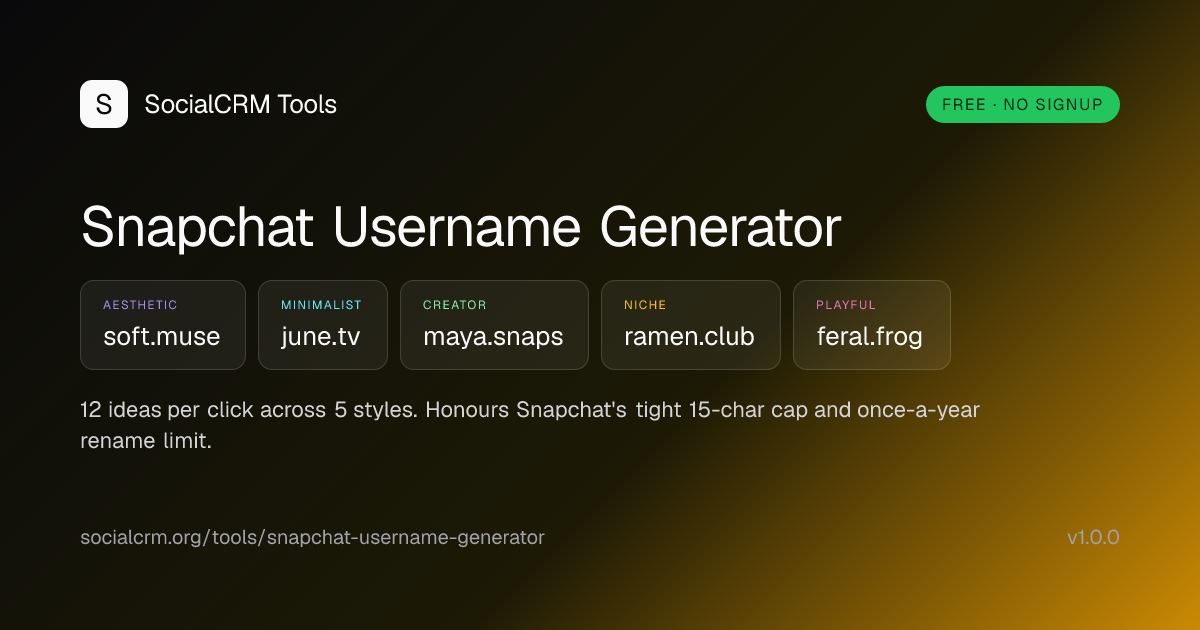
Task: Click the '12 ideas per click' description text
Action: point(530,425)
